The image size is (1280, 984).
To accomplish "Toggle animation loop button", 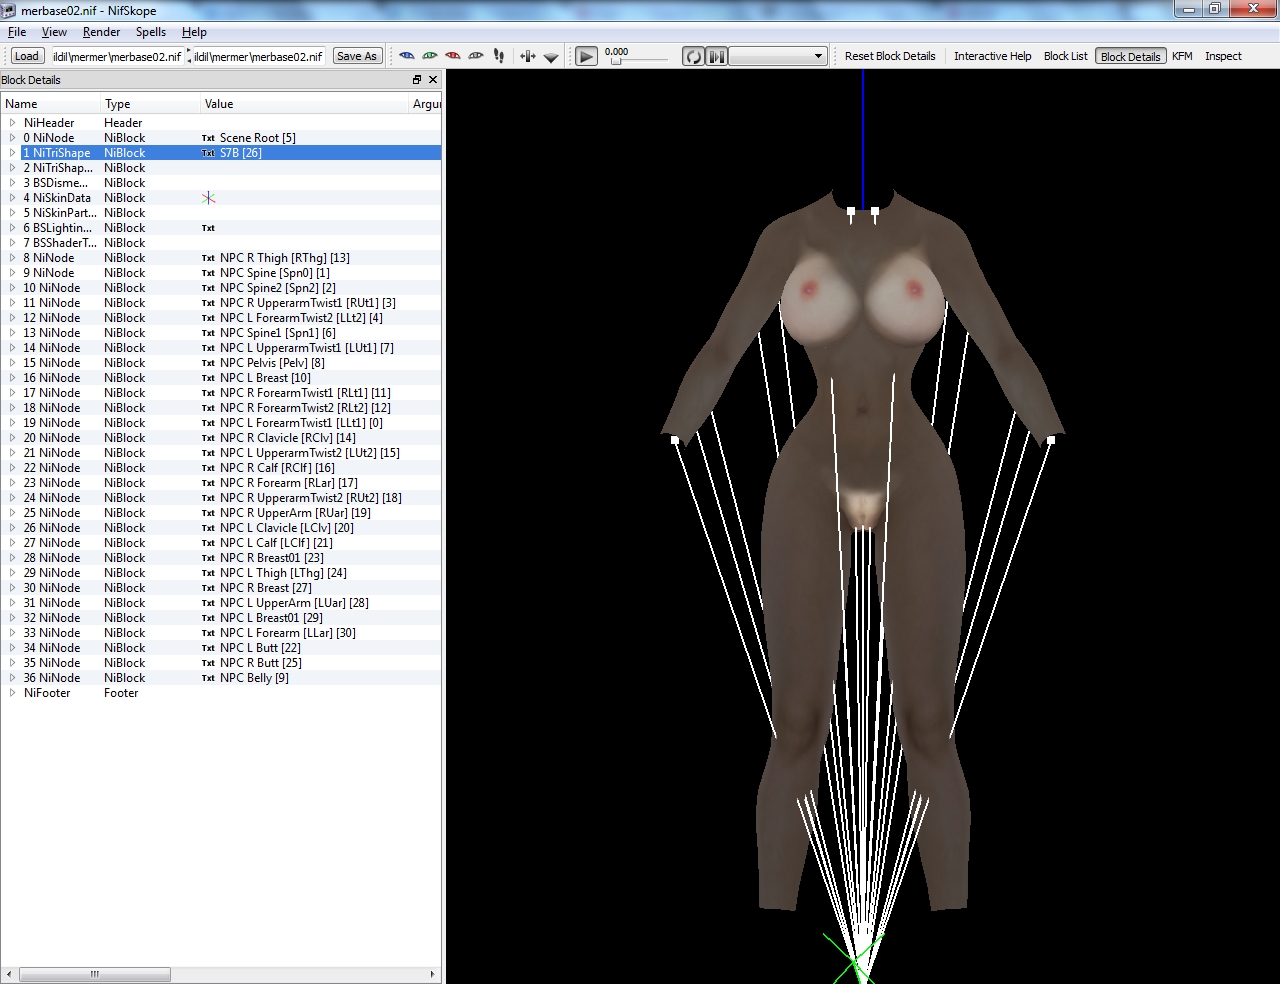I will (x=693, y=57).
